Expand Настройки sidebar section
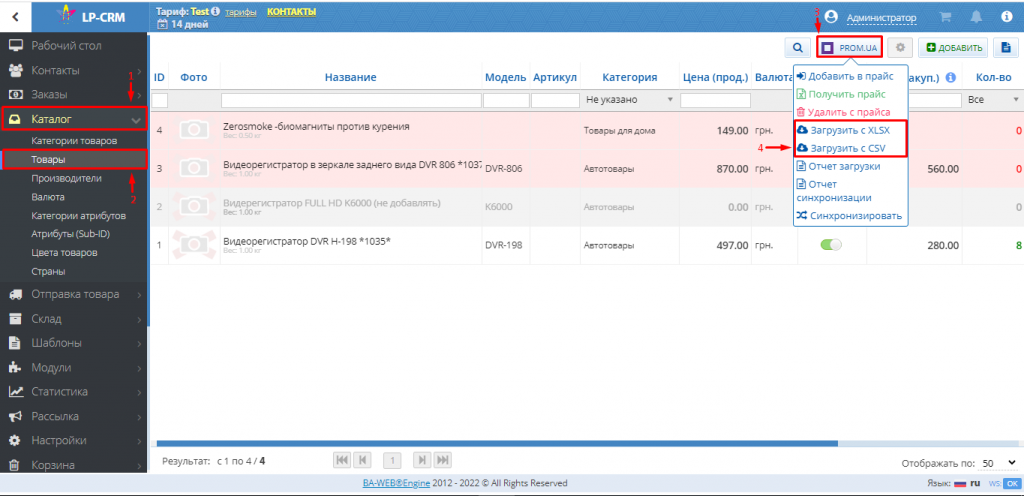The width and height of the screenshot is (1024, 496). pos(74,441)
